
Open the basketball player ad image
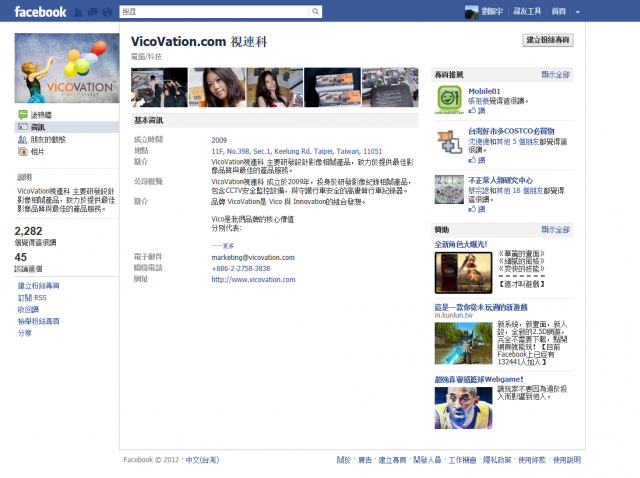point(463,407)
